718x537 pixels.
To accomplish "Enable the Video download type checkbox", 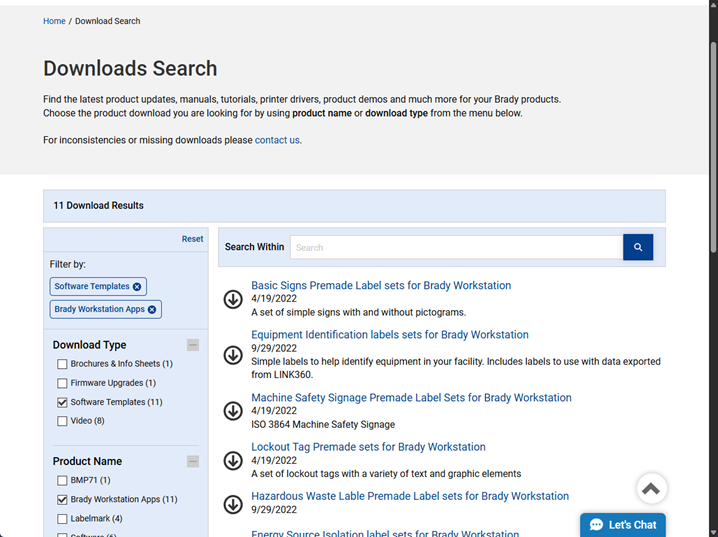I will [x=62, y=421].
